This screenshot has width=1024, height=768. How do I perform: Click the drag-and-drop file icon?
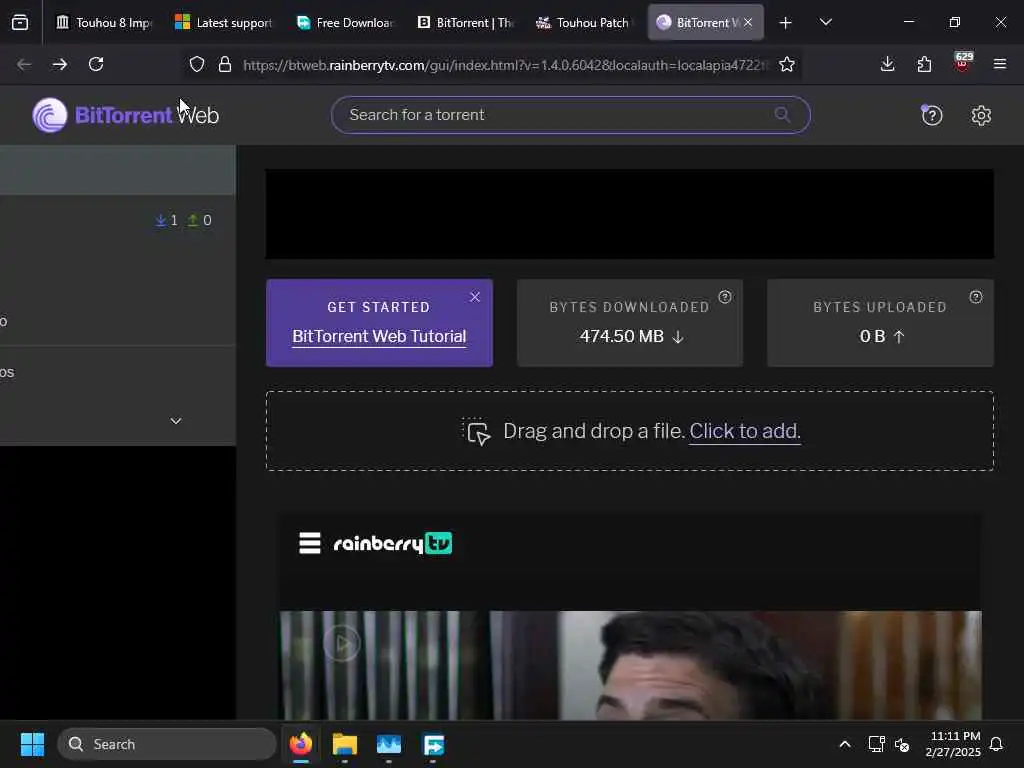[476, 432]
